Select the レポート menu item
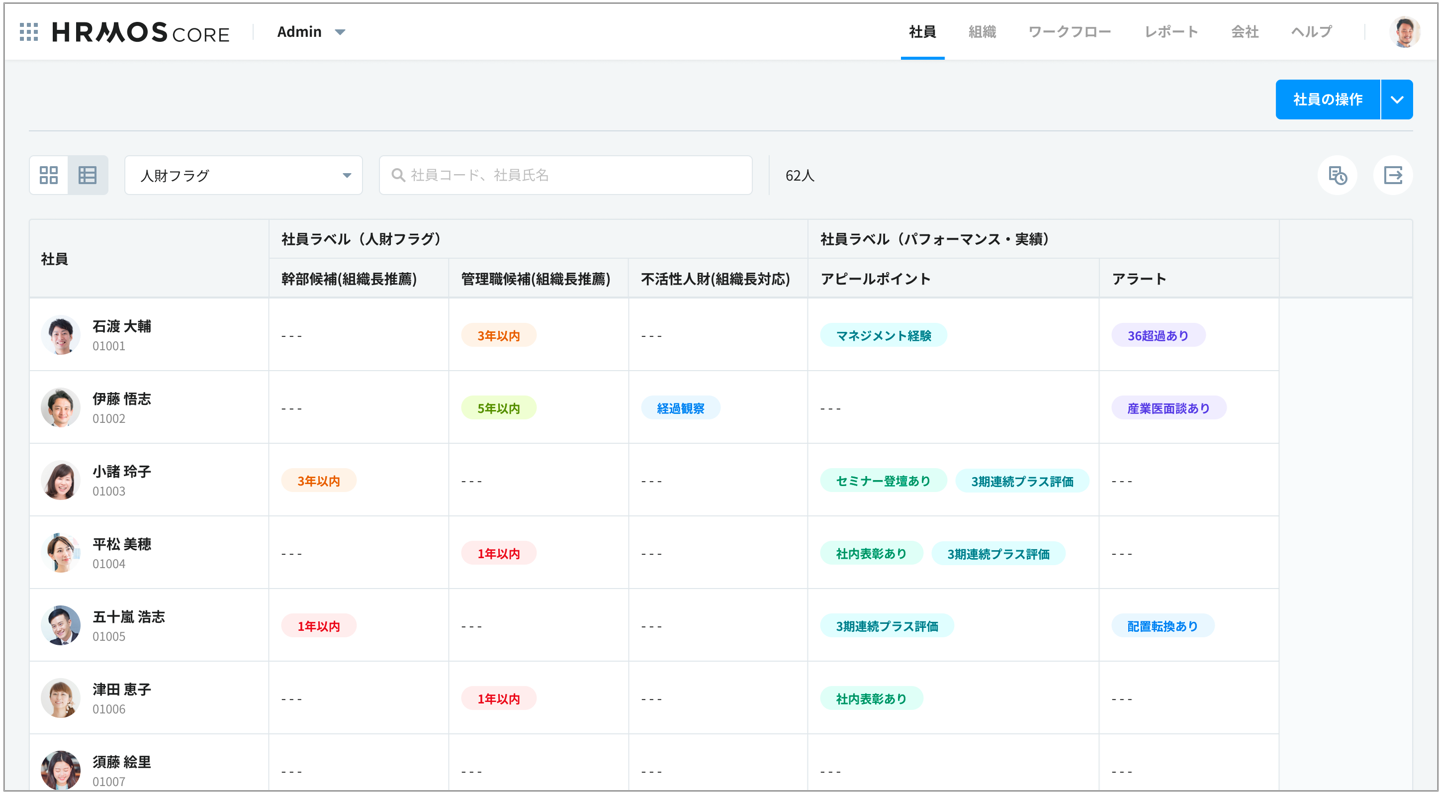The height and width of the screenshot is (793, 1440). click(x=1171, y=32)
